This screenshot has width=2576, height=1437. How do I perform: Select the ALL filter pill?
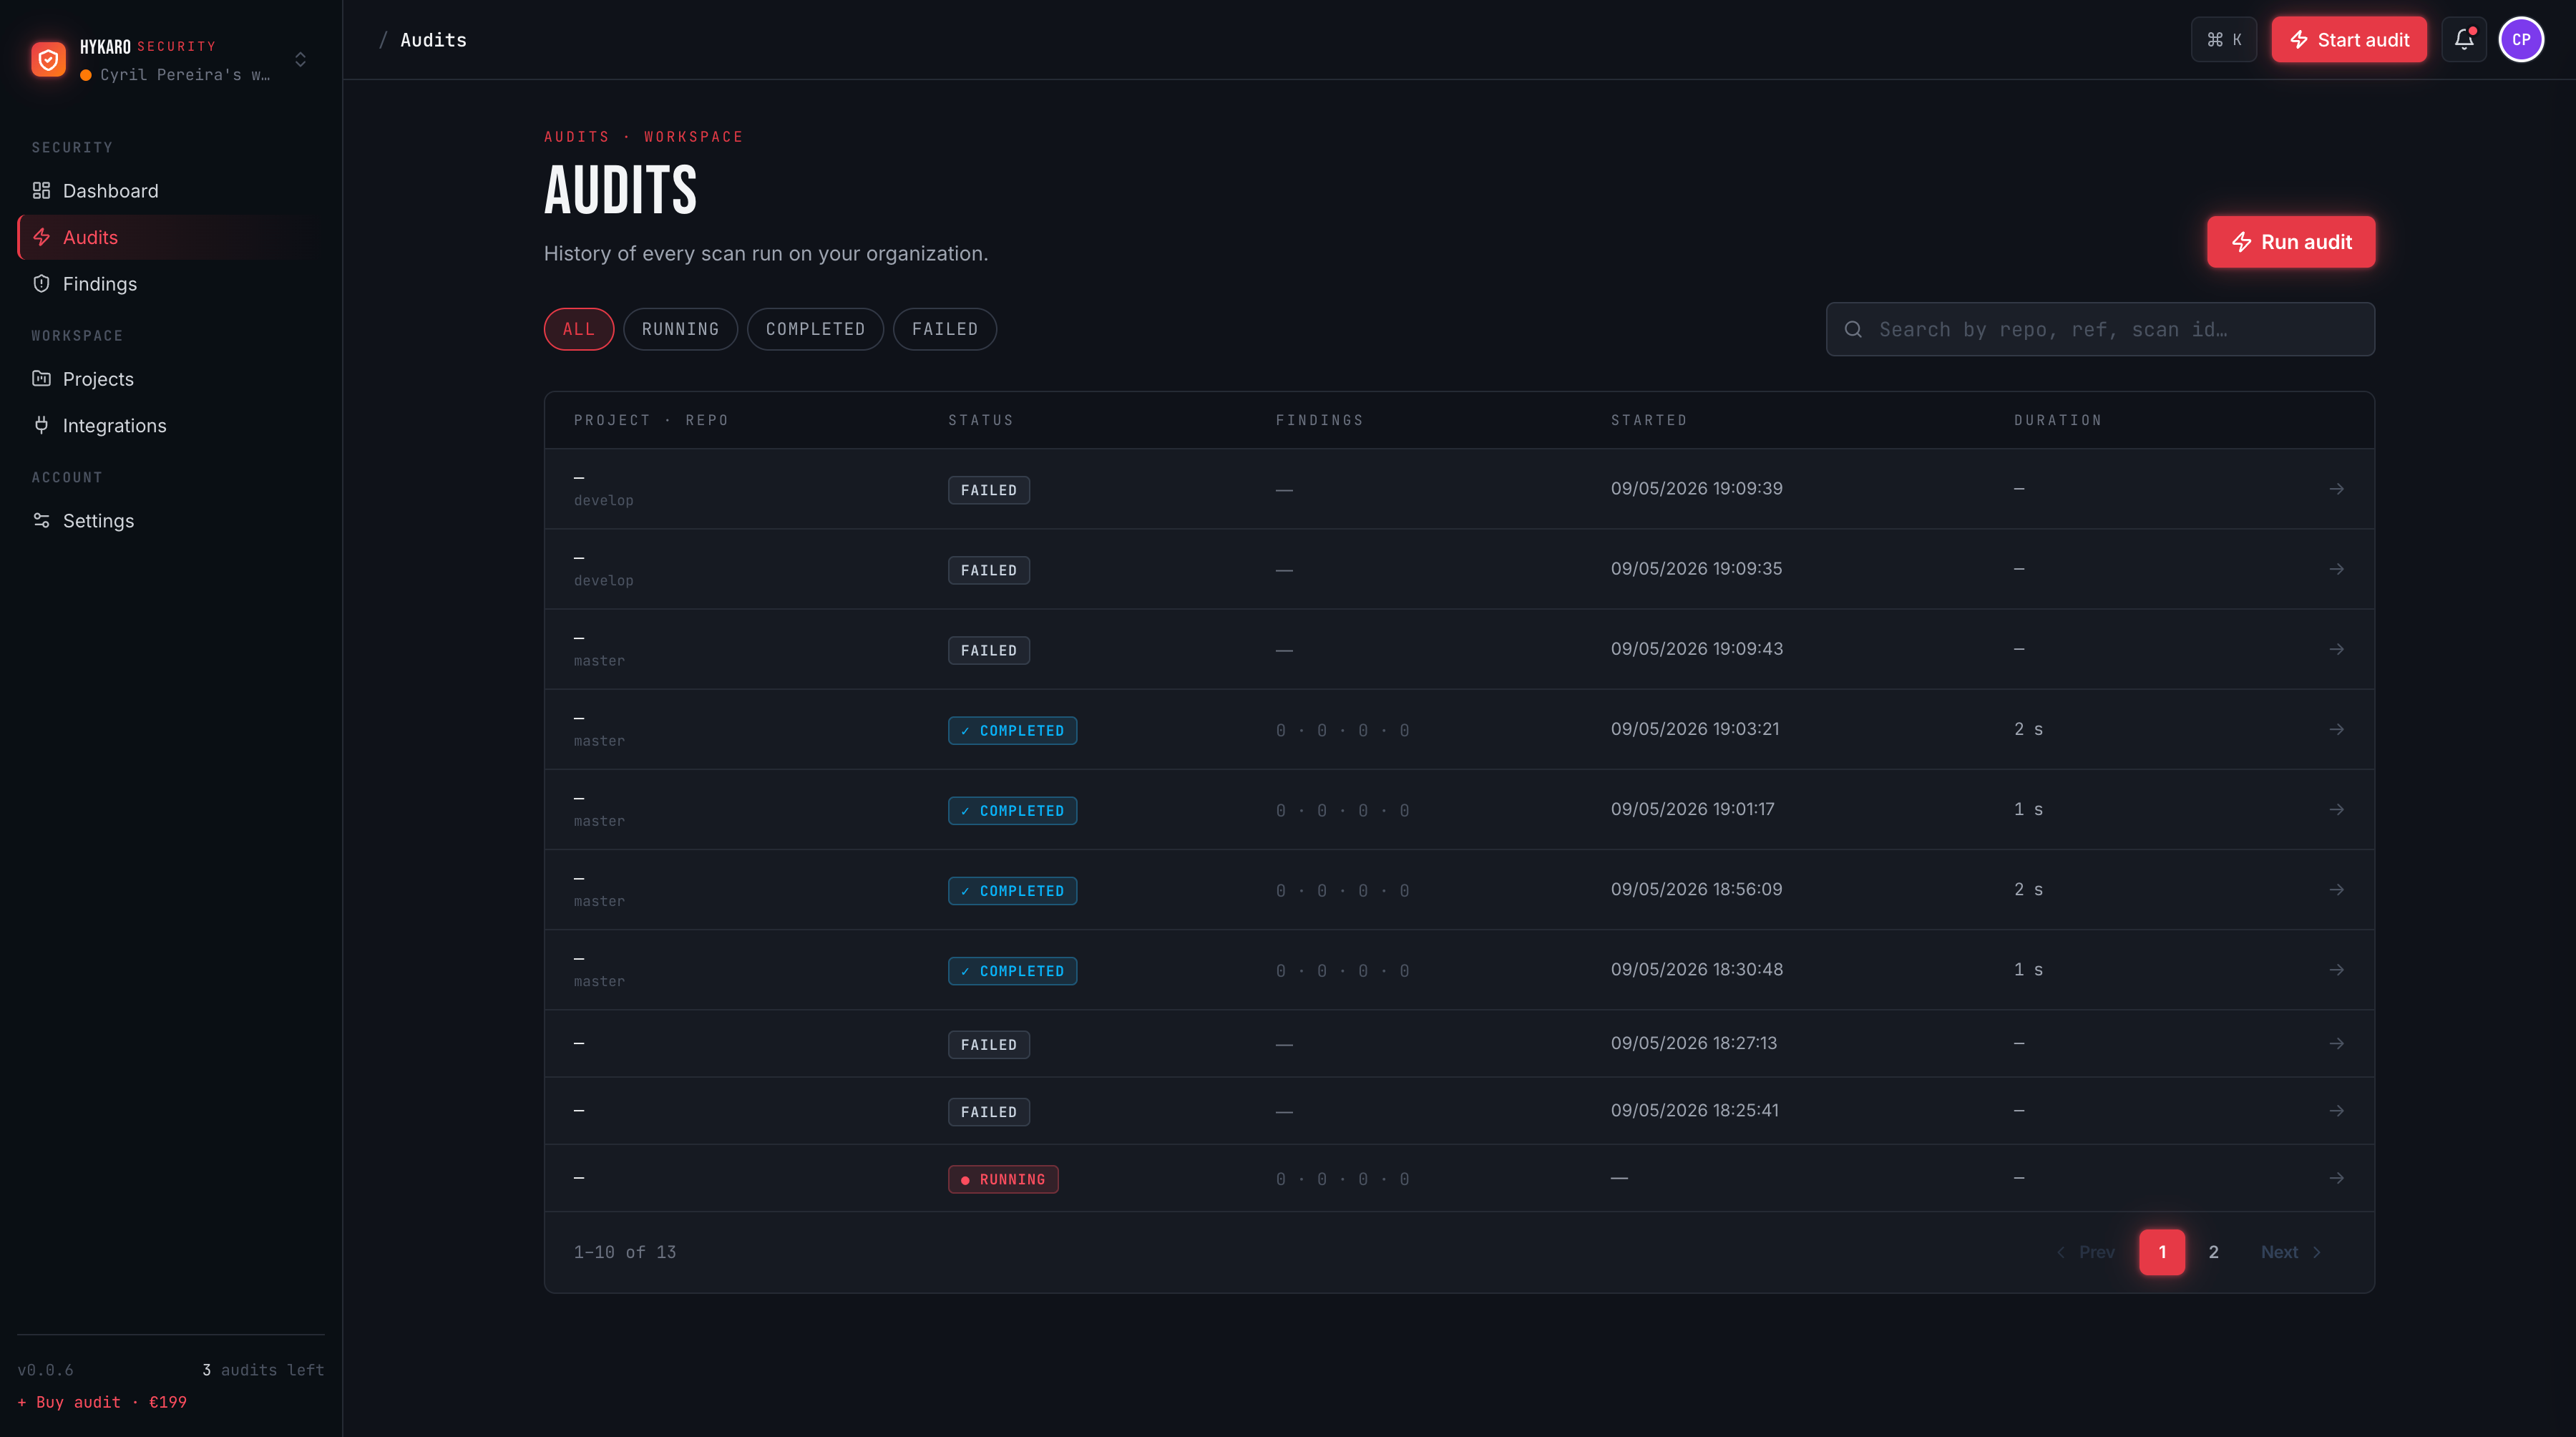pos(579,329)
